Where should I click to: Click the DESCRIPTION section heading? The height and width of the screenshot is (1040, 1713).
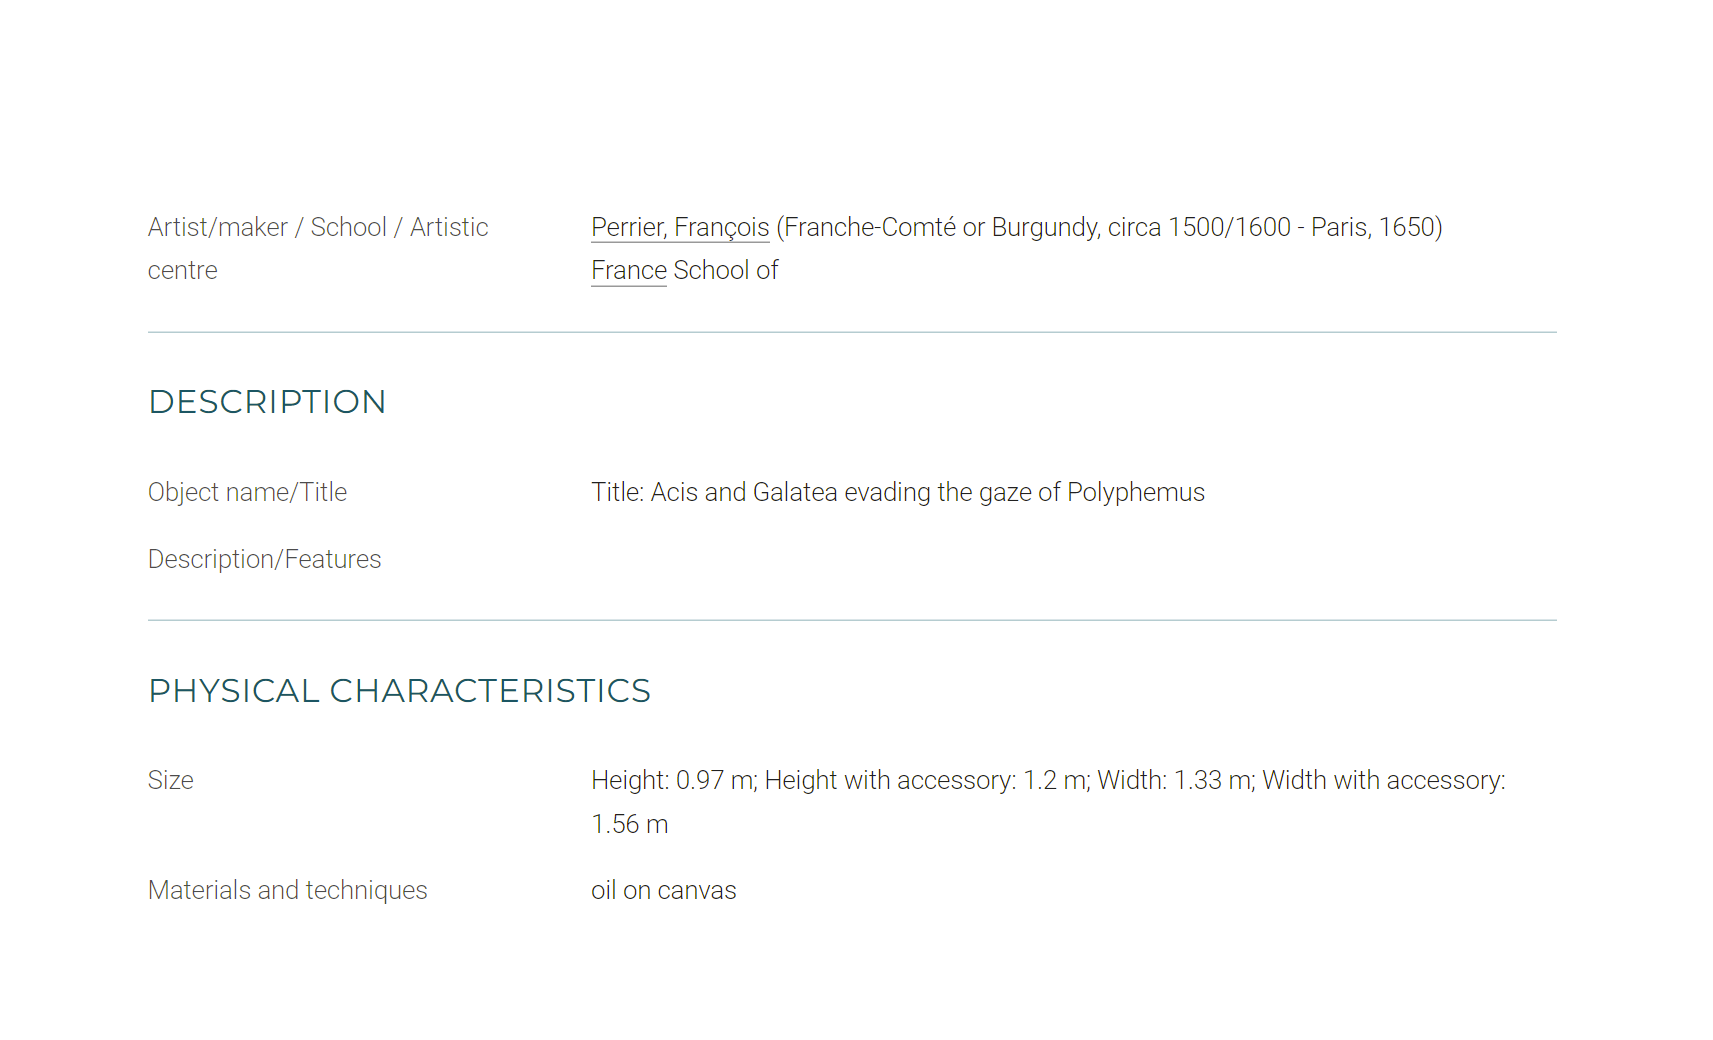[x=267, y=402]
